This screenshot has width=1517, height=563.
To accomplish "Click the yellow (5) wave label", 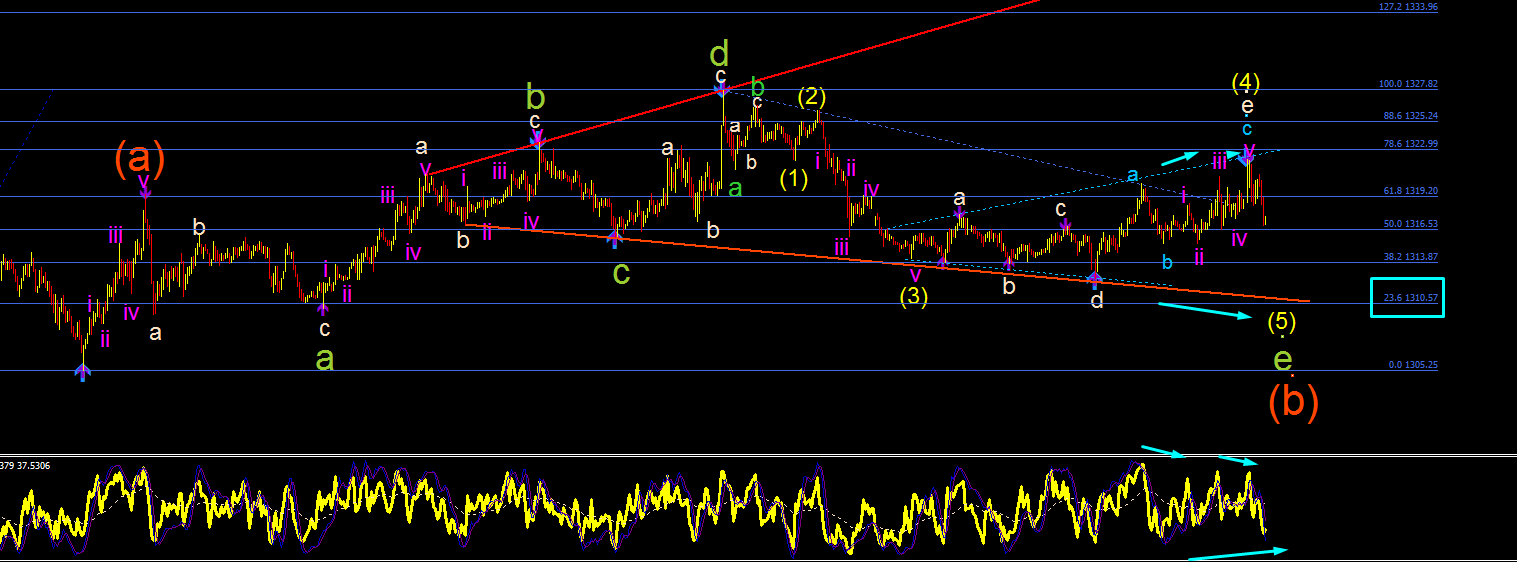I will click(x=1282, y=322).
